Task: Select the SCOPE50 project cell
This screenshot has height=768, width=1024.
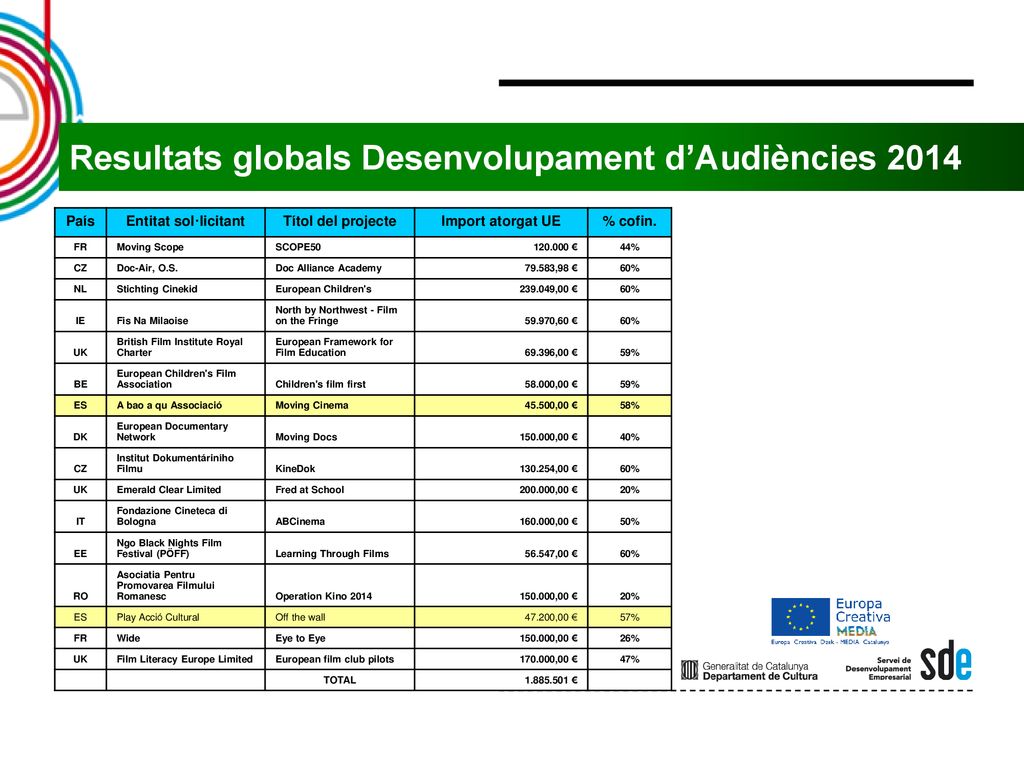Action: pyautogui.click(x=340, y=247)
